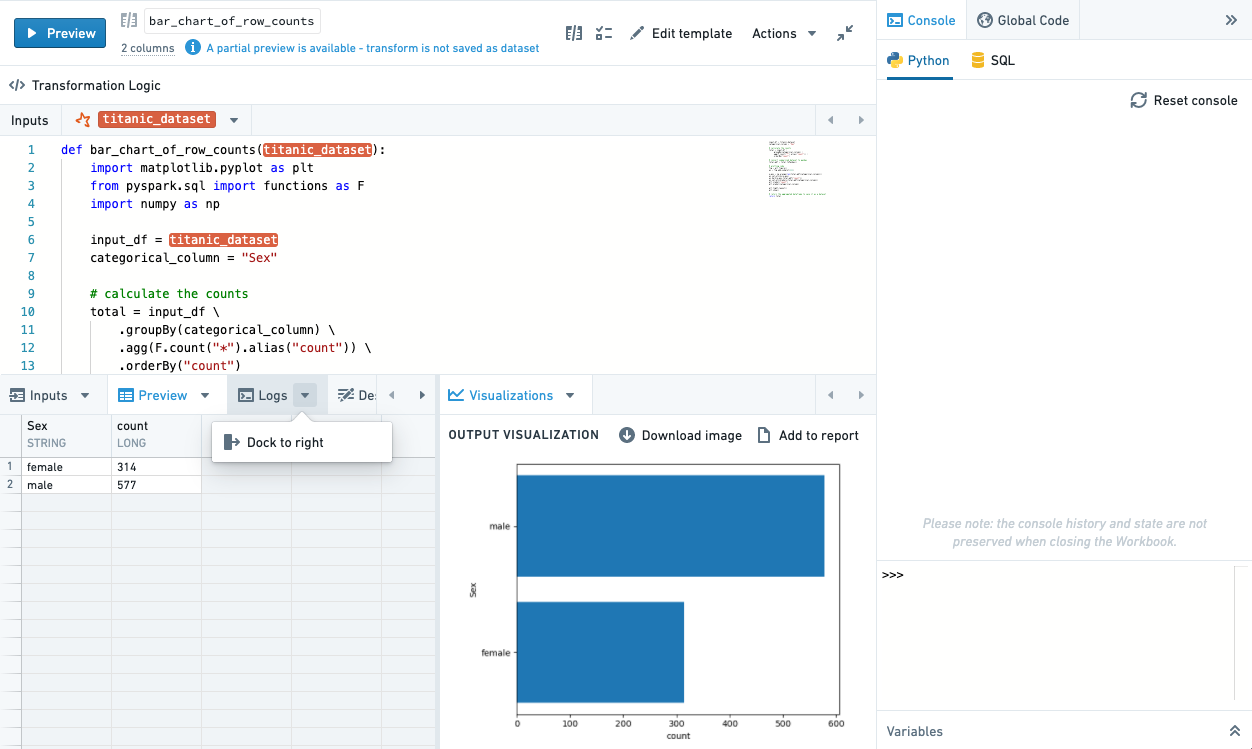
Task: Click the code minimap thumbnail
Action: coord(797,168)
